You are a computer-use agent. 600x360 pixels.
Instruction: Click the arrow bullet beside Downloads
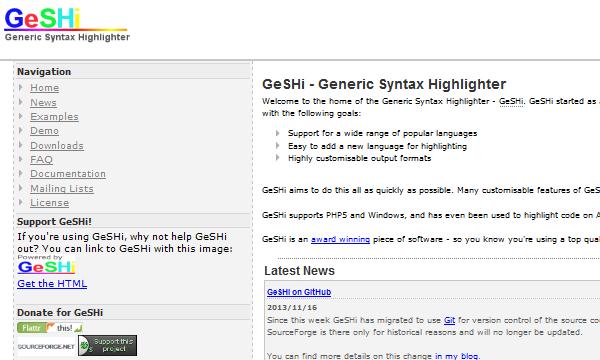21,145
